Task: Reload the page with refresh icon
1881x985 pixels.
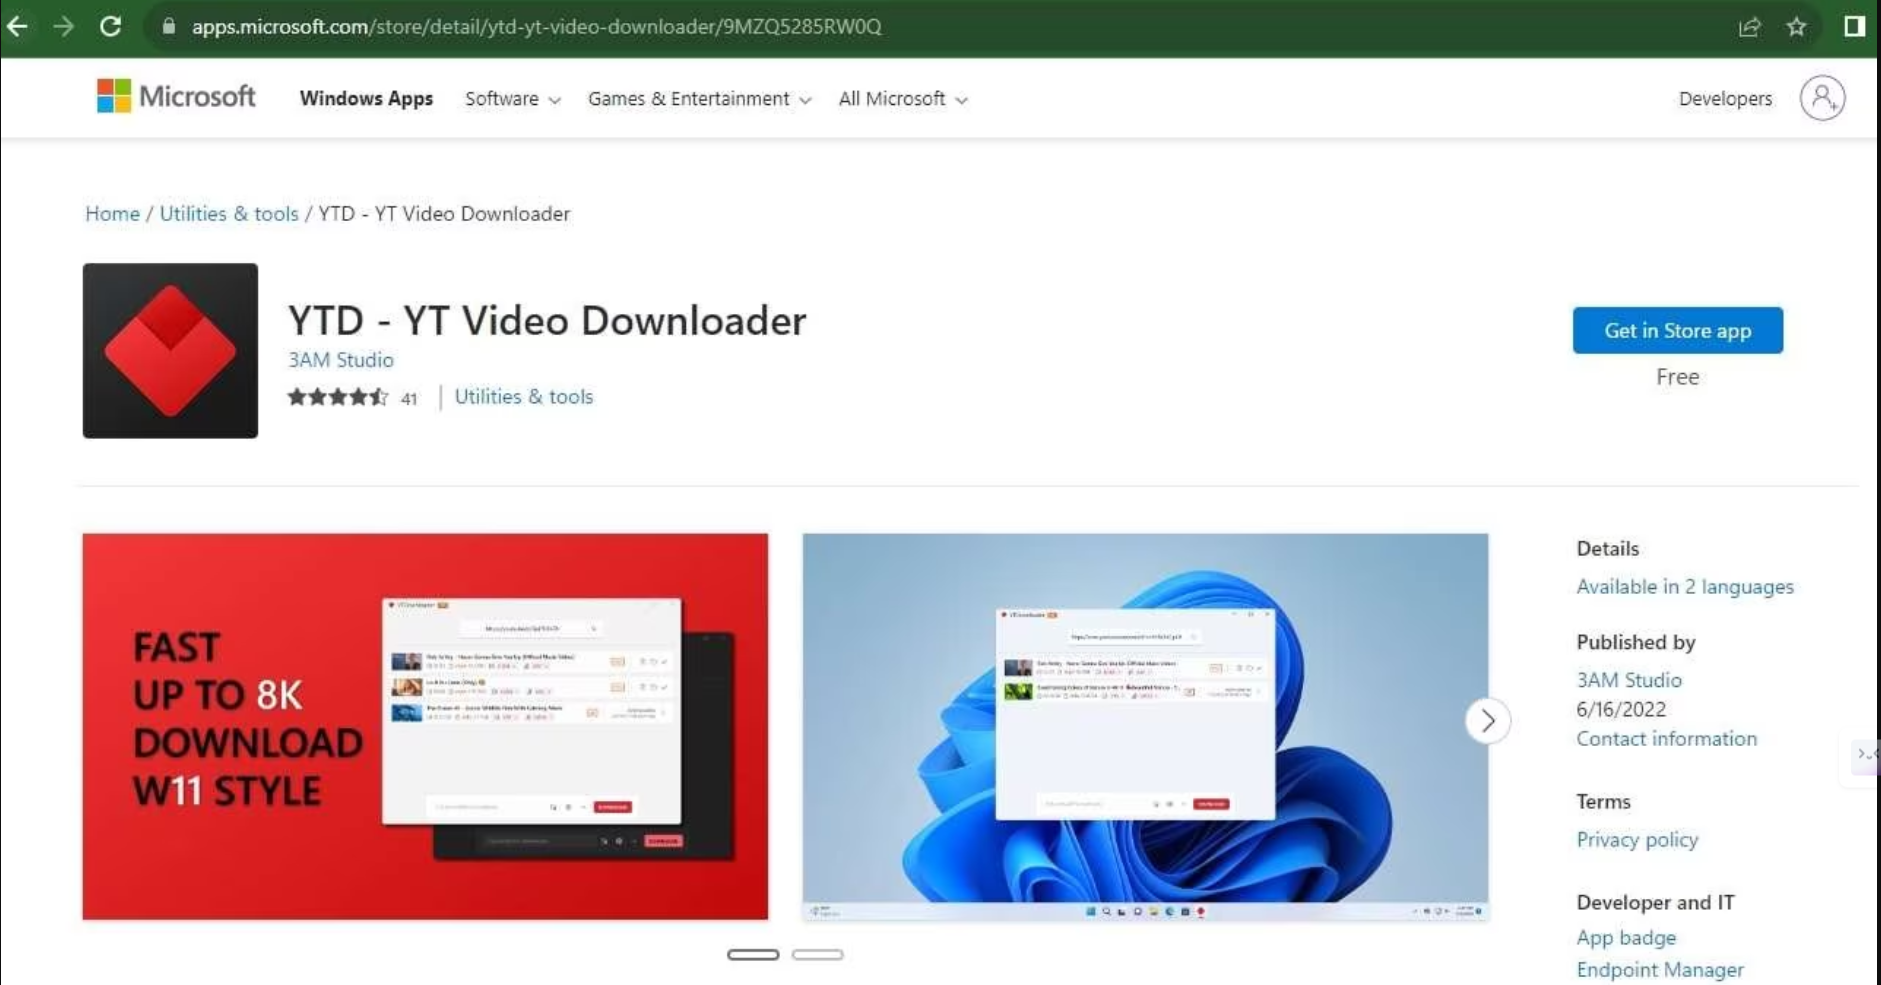Action: (111, 27)
